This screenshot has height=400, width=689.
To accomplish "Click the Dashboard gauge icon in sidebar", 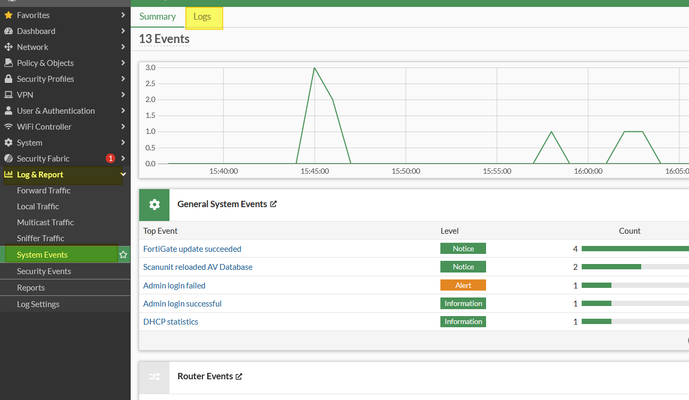I will 9,31.
